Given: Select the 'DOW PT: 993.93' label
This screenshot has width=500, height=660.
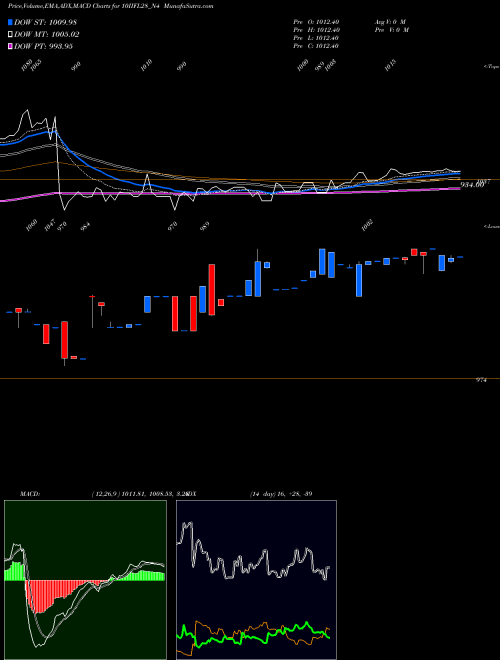Looking at the screenshot, I should (x=44, y=46).
